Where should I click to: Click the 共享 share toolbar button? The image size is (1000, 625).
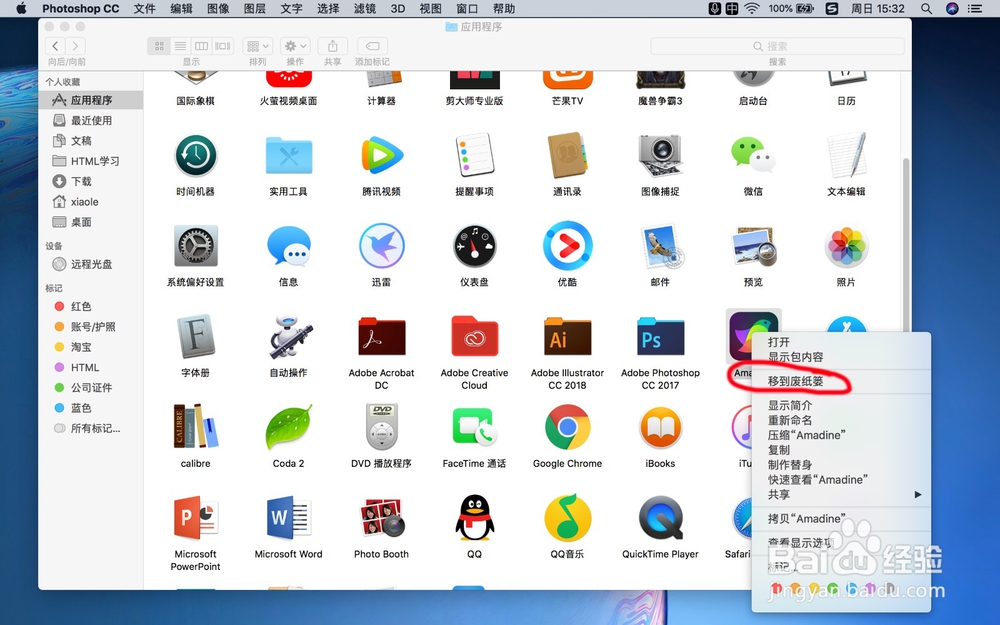point(332,46)
